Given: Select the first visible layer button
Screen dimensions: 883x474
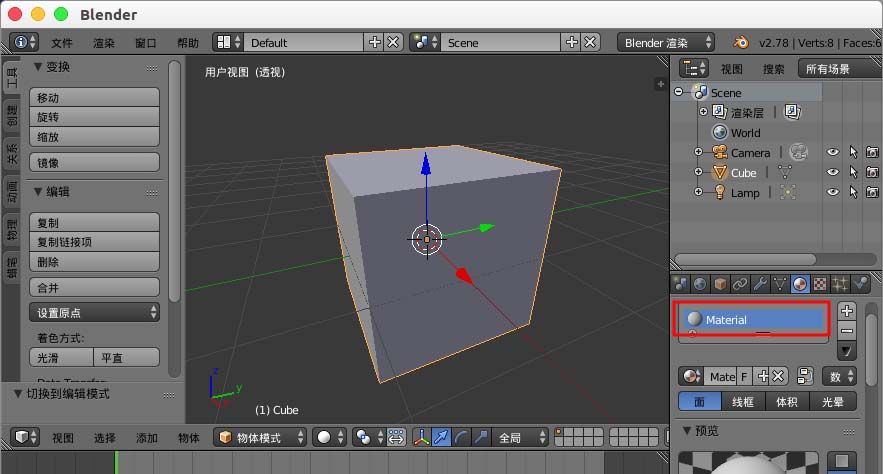Looking at the screenshot, I should click(559, 432).
